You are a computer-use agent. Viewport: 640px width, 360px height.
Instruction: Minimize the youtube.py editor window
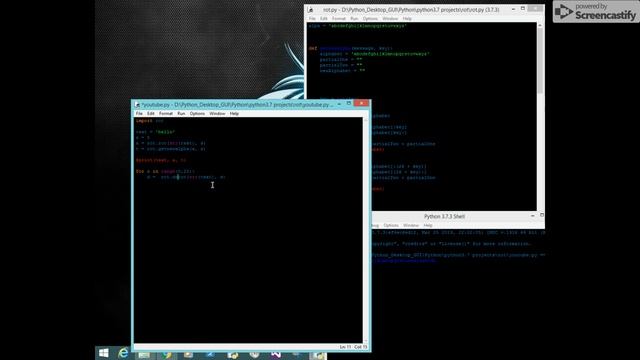339,104
